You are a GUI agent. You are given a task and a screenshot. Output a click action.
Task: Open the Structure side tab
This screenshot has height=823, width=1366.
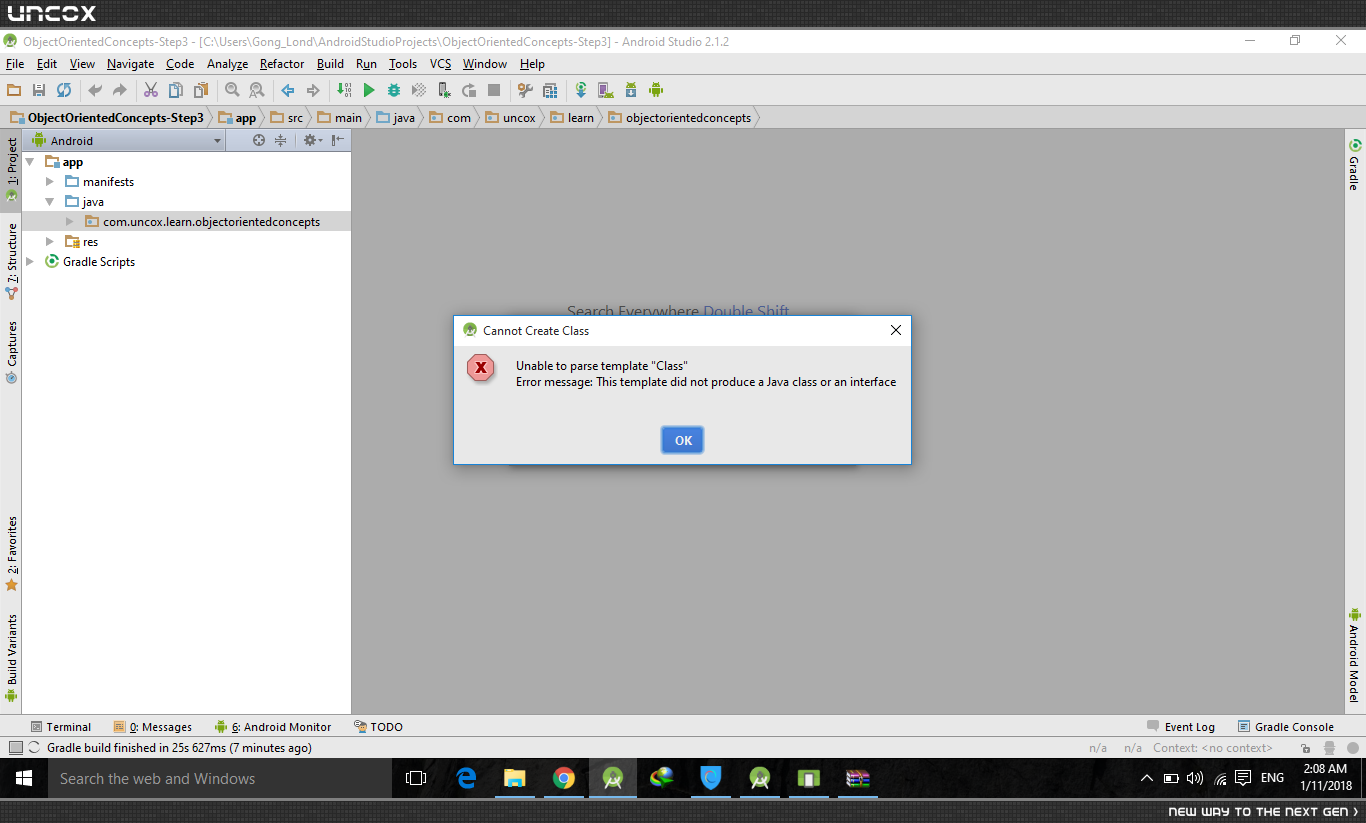[x=11, y=262]
